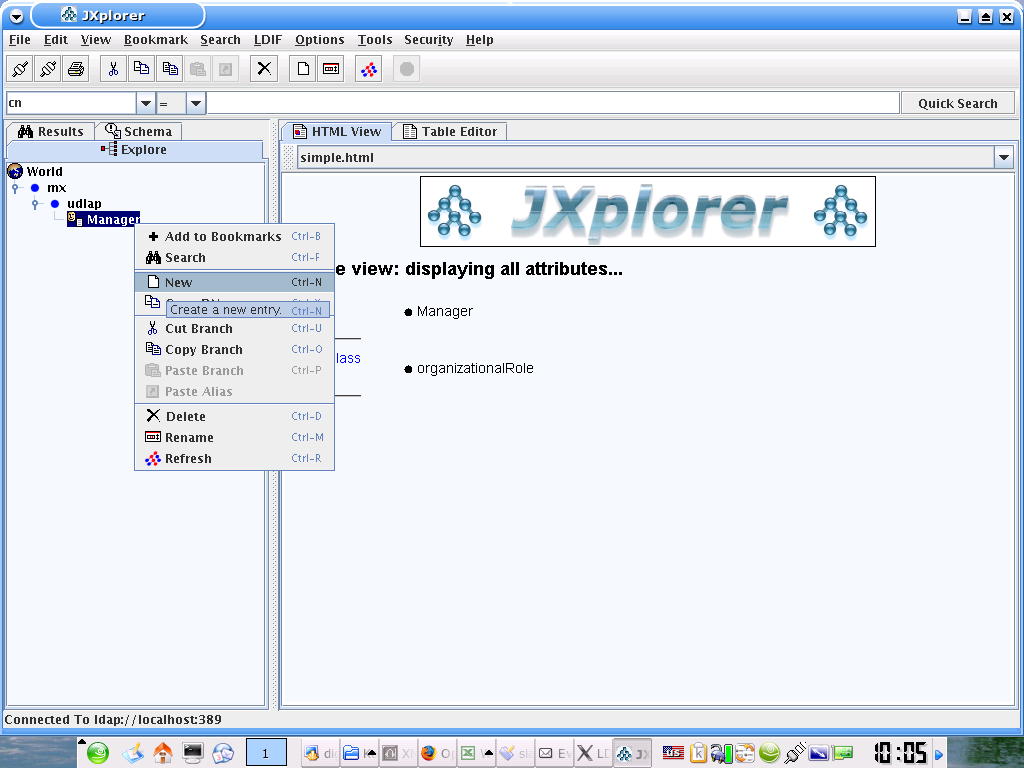Image resolution: width=1024 pixels, height=768 pixels.
Task: Choose Delete from the context menu
Action: (x=185, y=416)
